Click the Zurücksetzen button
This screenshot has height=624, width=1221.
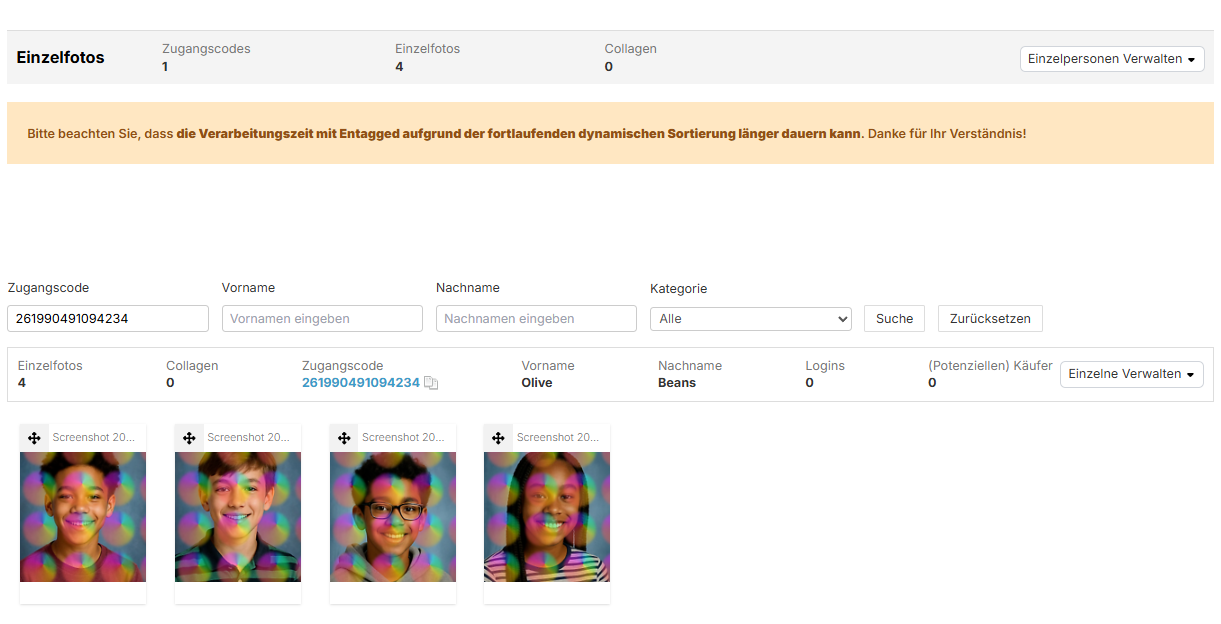pyautogui.click(x=990, y=319)
